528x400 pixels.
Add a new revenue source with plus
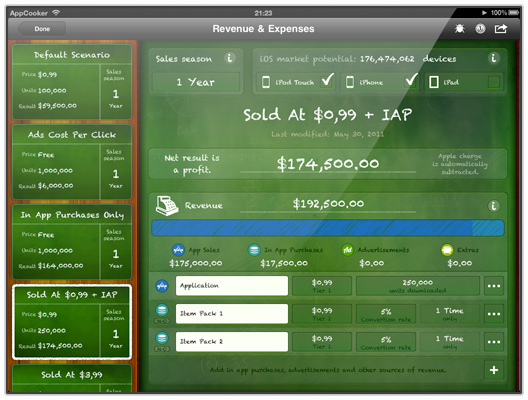click(x=494, y=370)
